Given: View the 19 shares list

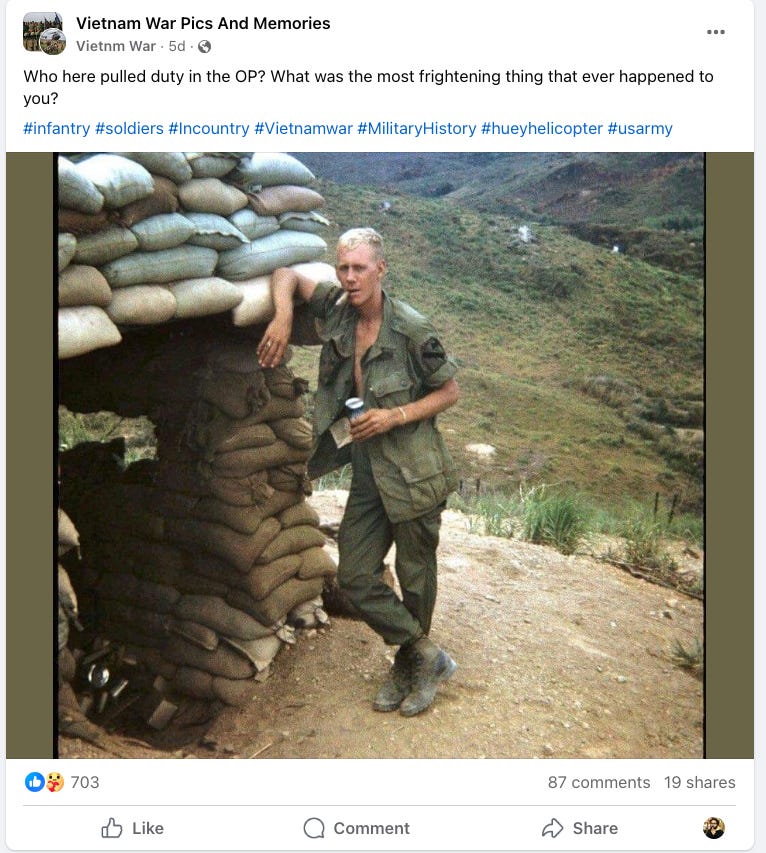Looking at the screenshot, I should tap(700, 782).
